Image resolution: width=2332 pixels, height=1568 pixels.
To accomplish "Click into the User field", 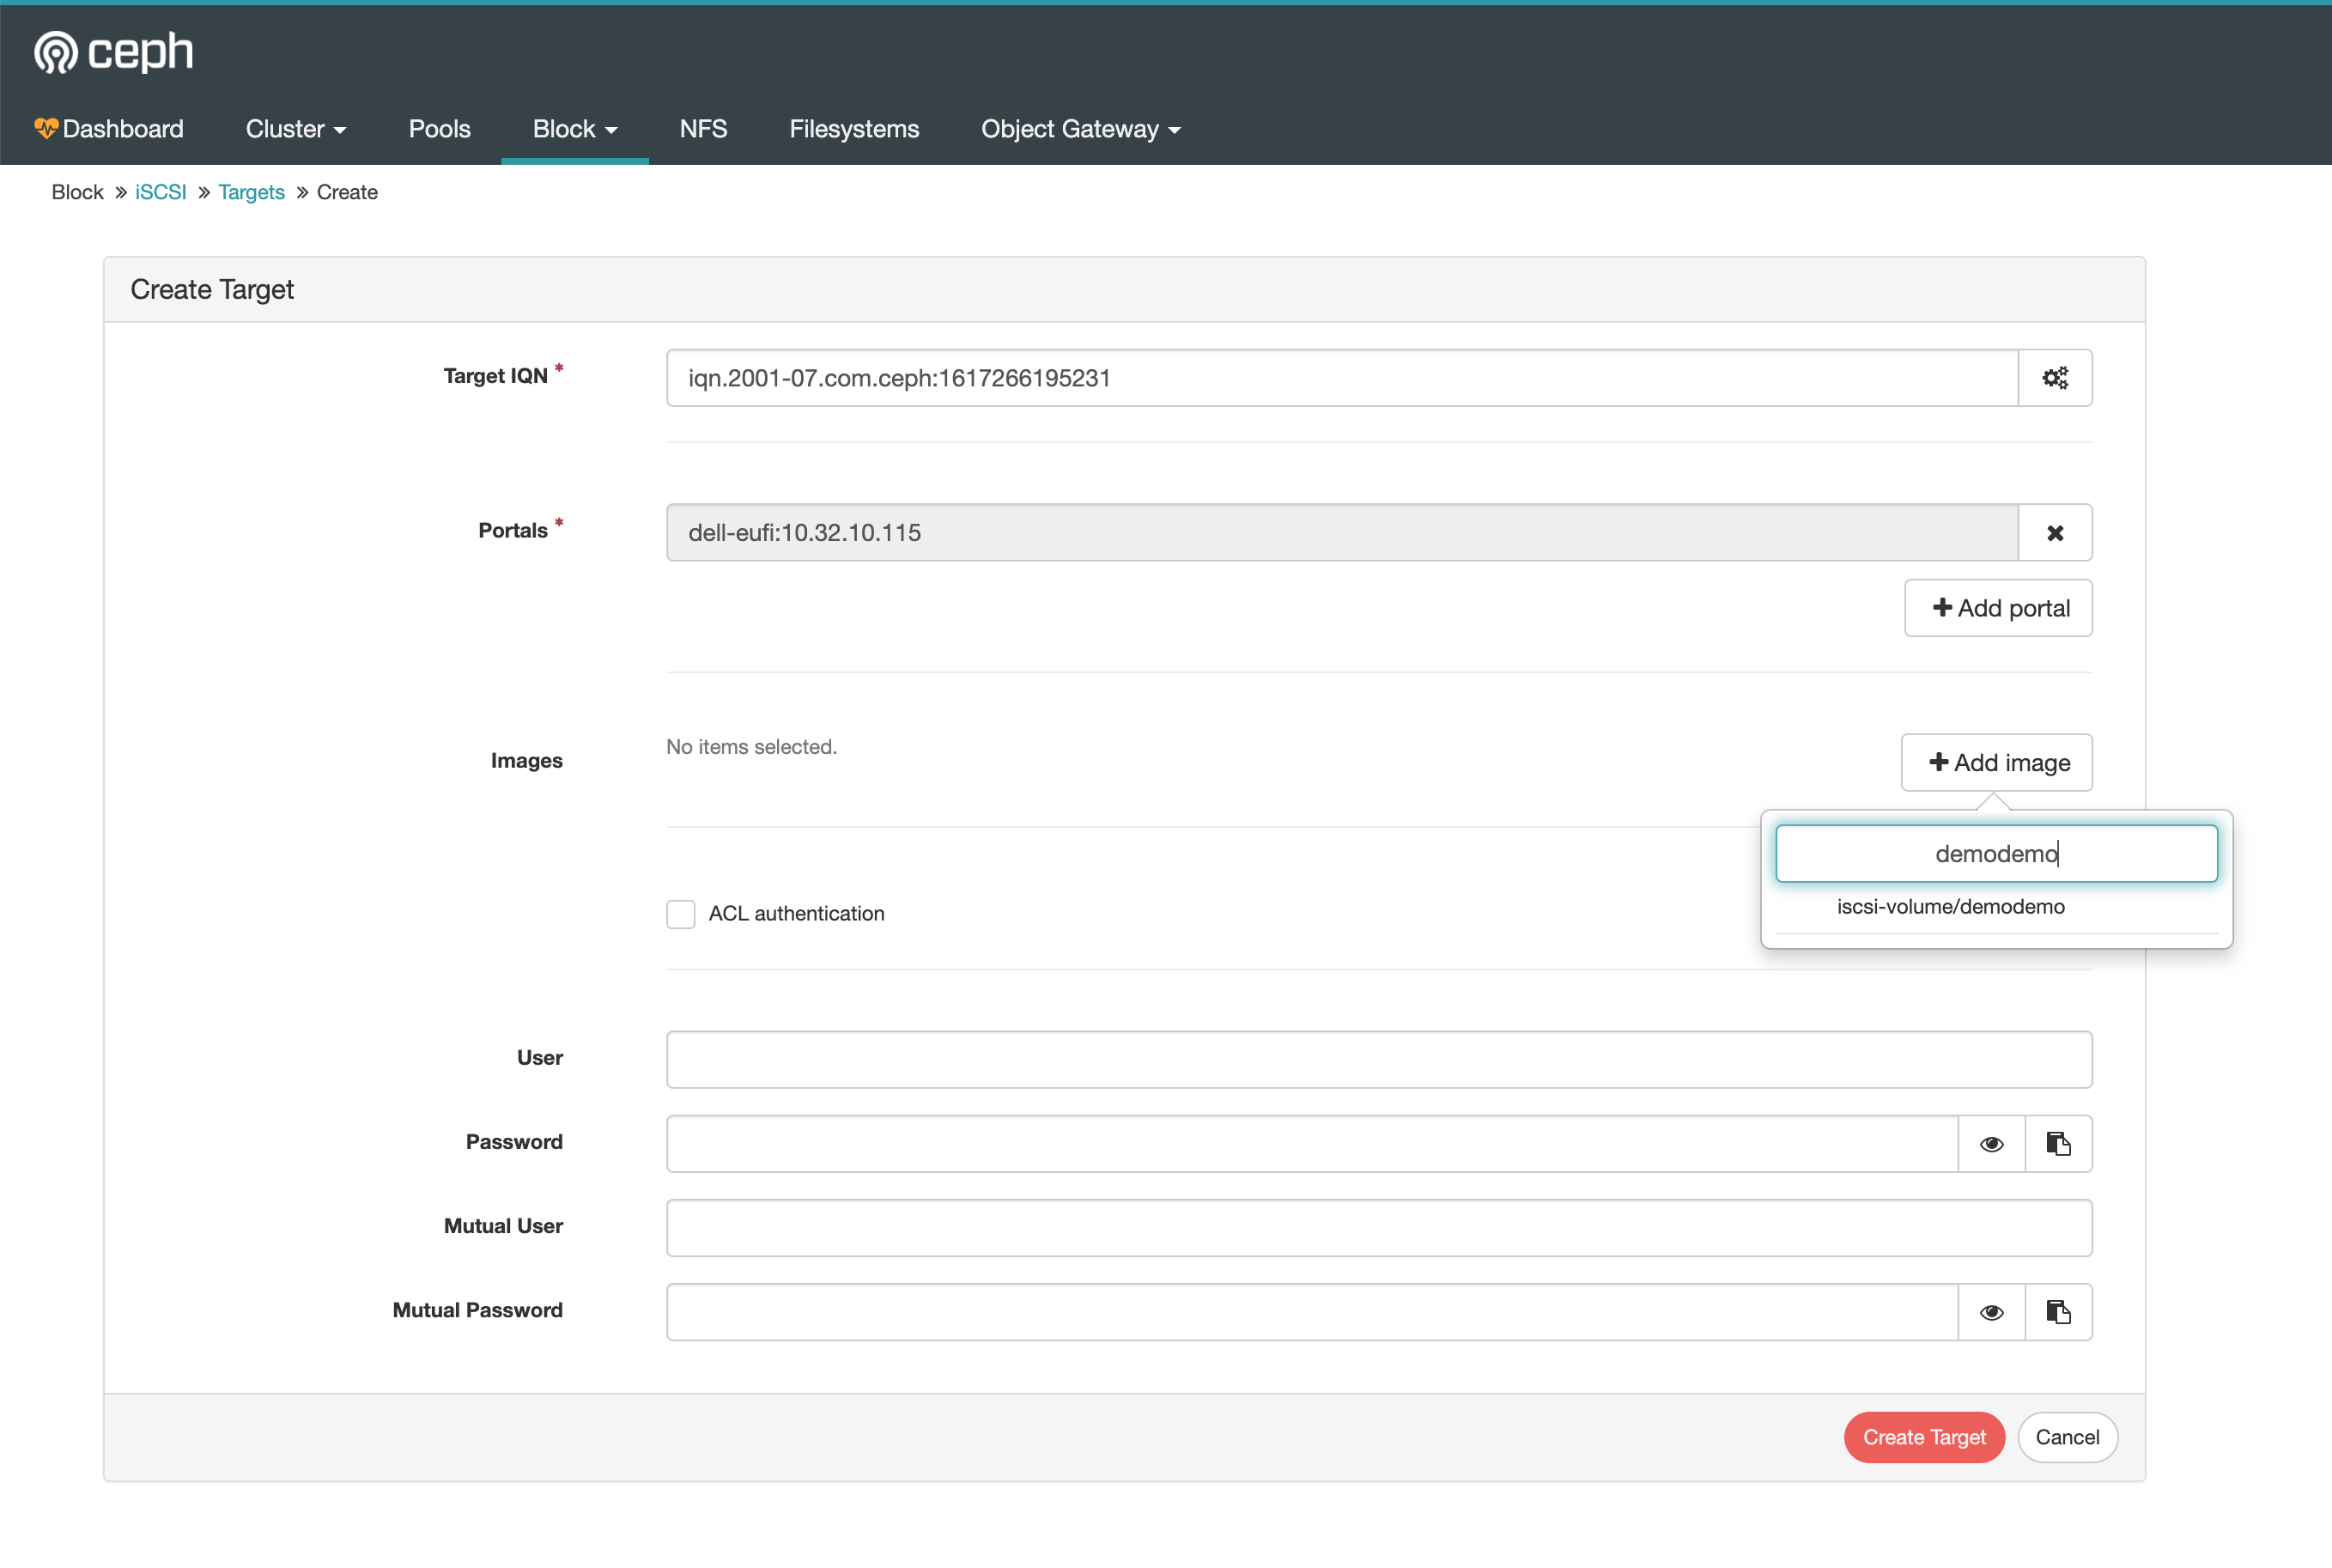I will coord(1379,1060).
